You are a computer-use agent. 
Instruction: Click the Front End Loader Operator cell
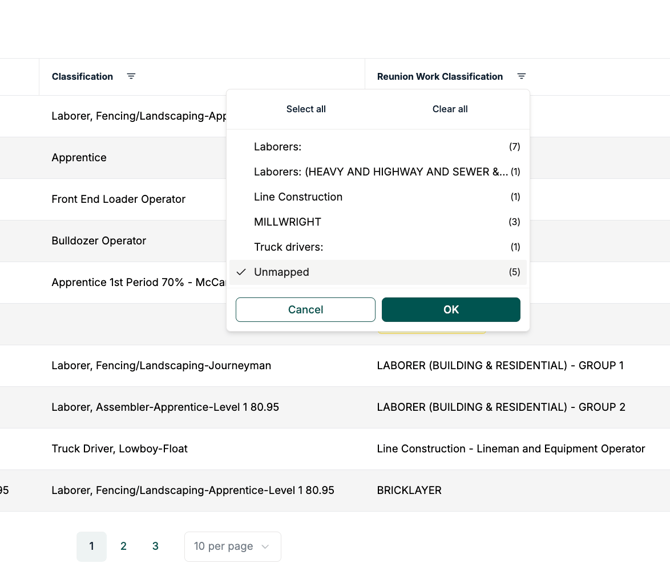(118, 199)
